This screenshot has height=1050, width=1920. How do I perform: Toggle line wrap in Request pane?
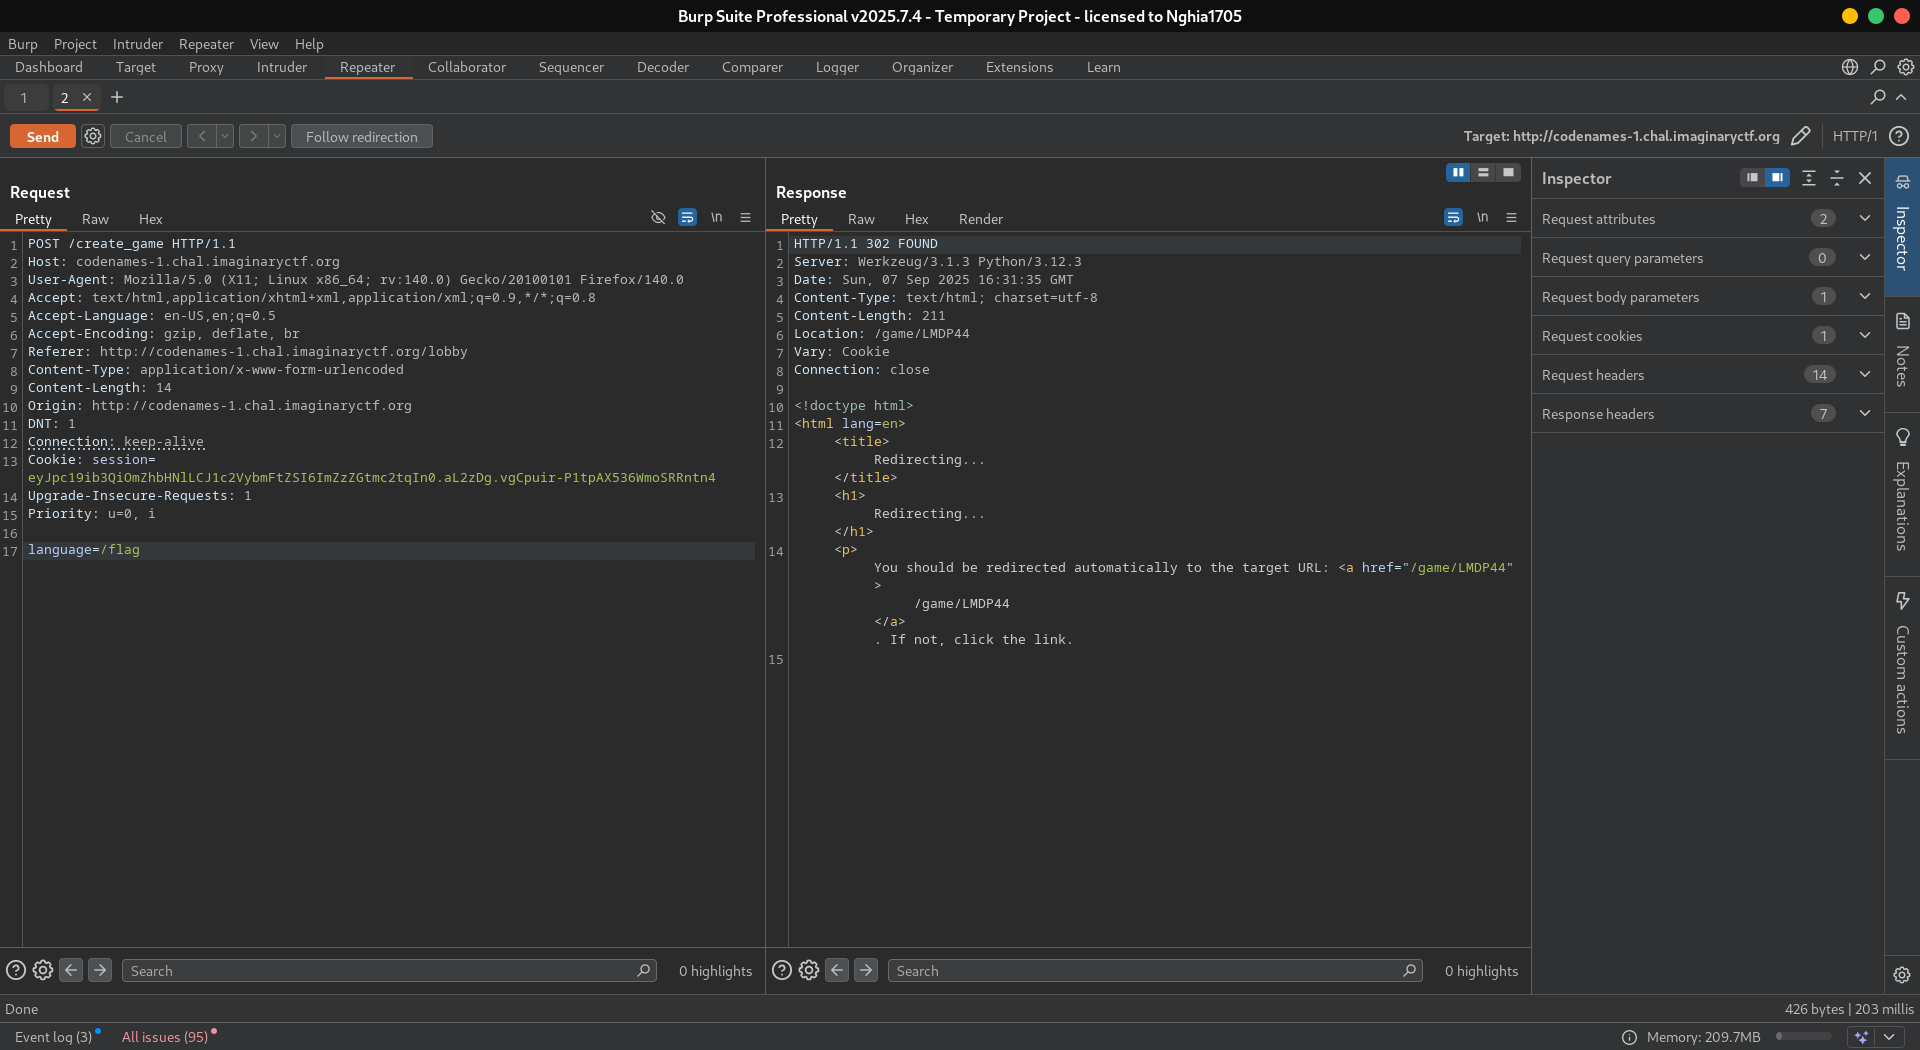687,218
